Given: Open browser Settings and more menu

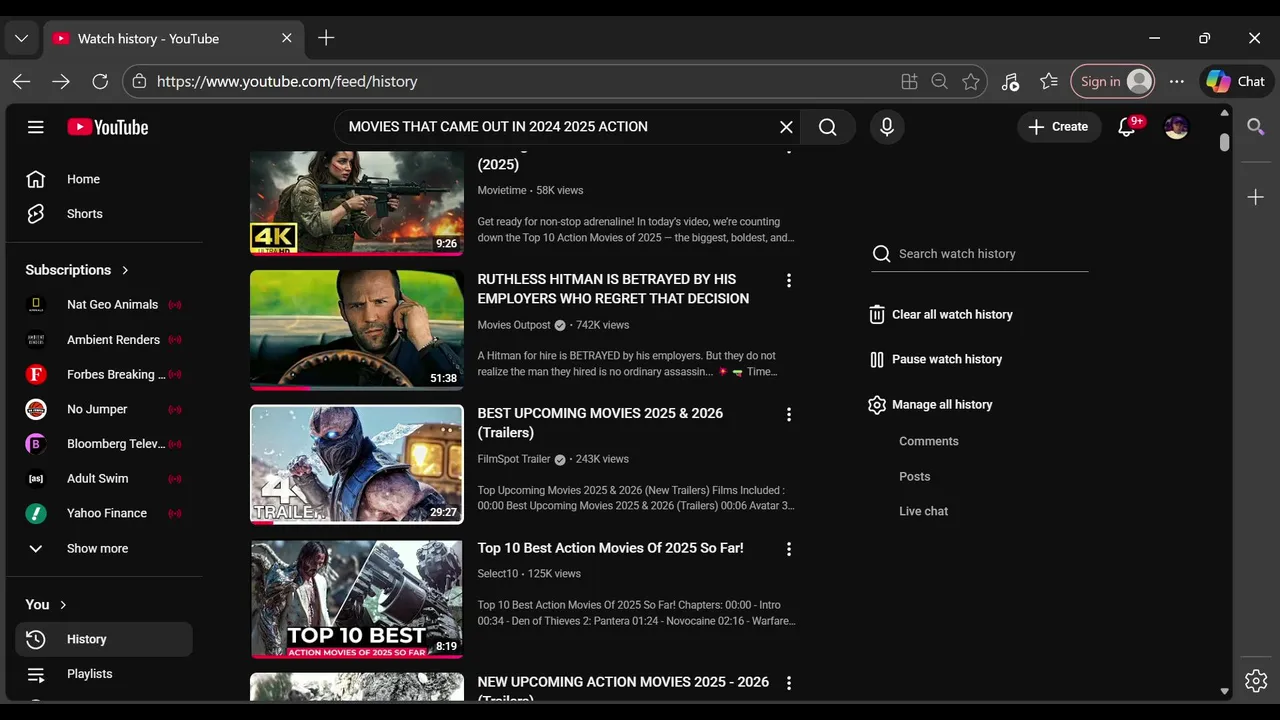Looking at the screenshot, I should pyautogui.click(x=1177, y=82).
